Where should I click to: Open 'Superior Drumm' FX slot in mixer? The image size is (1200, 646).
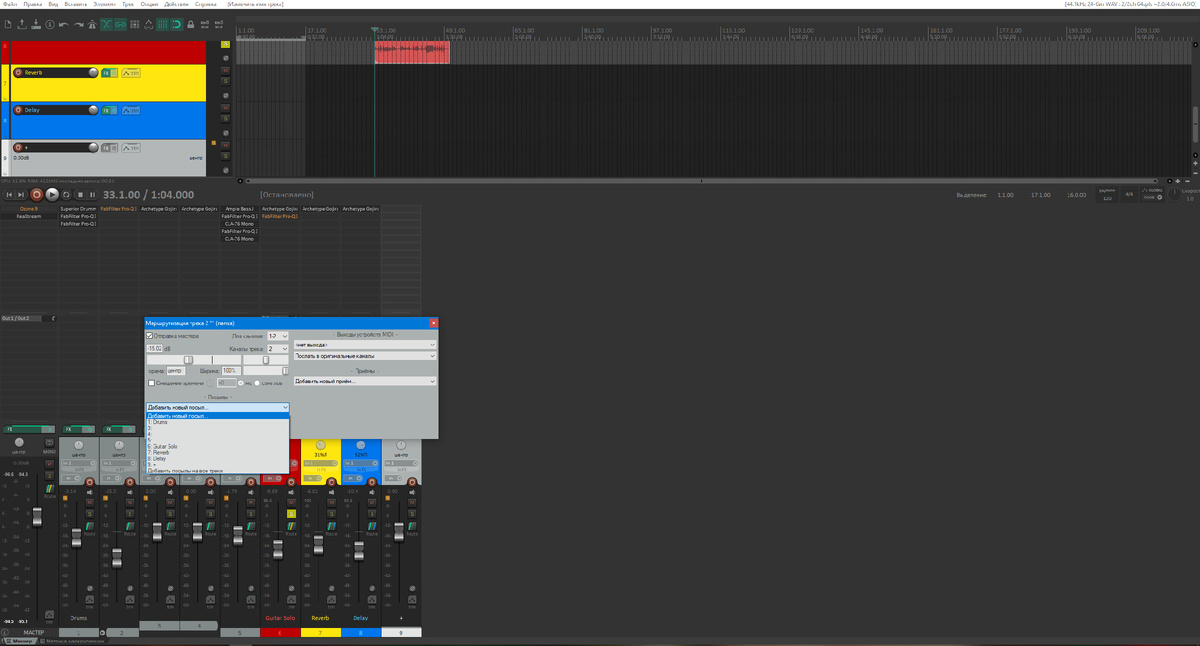click(78, 208)
